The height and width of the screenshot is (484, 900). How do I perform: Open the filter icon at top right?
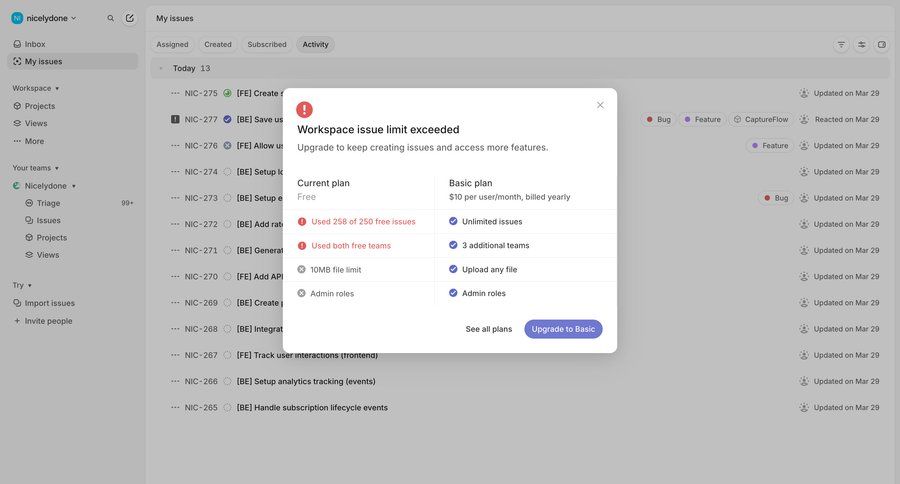coord(841,44)
